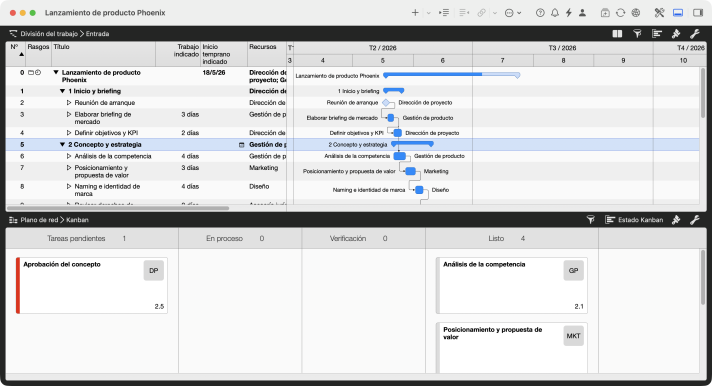
Task: Click the 'Reunión de arranque' milestone diamond
Action: coord(386,103)
